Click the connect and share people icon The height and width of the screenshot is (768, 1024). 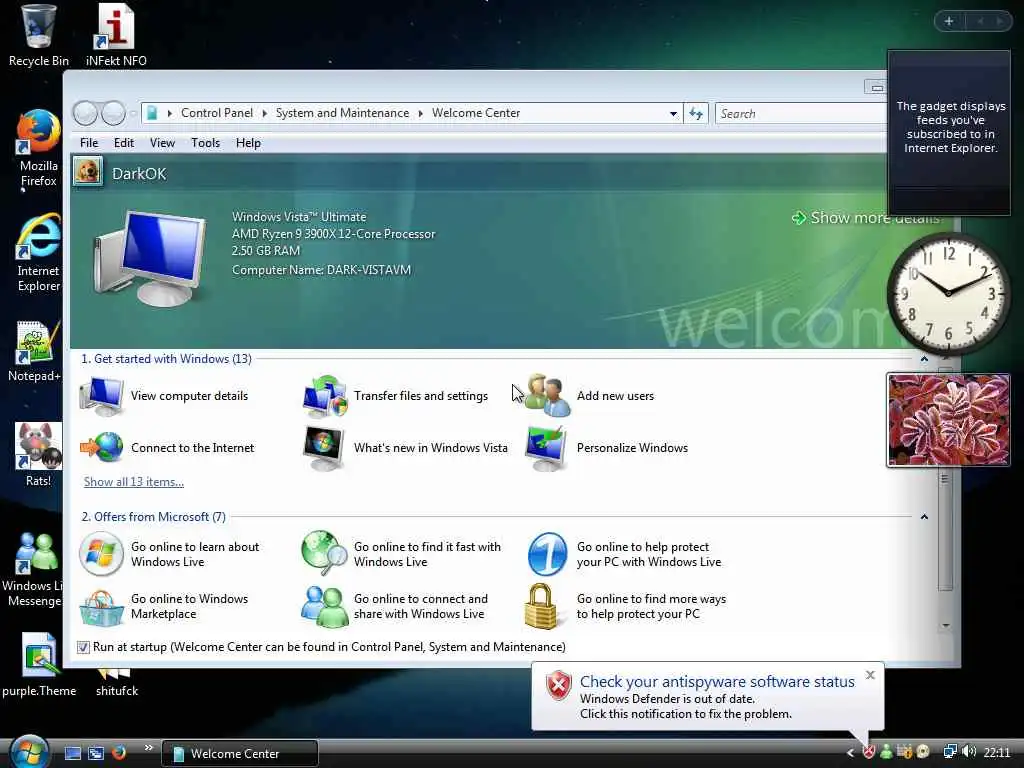325,607
